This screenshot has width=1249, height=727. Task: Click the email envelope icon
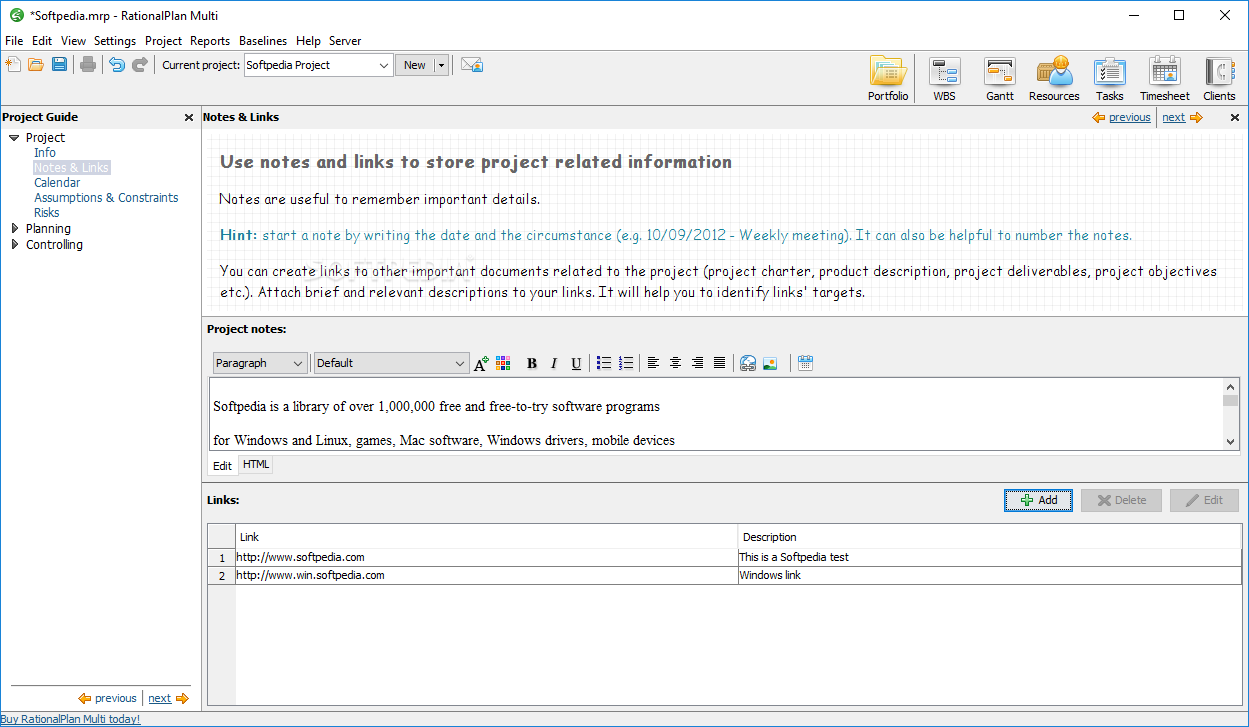tap(472, 65)
